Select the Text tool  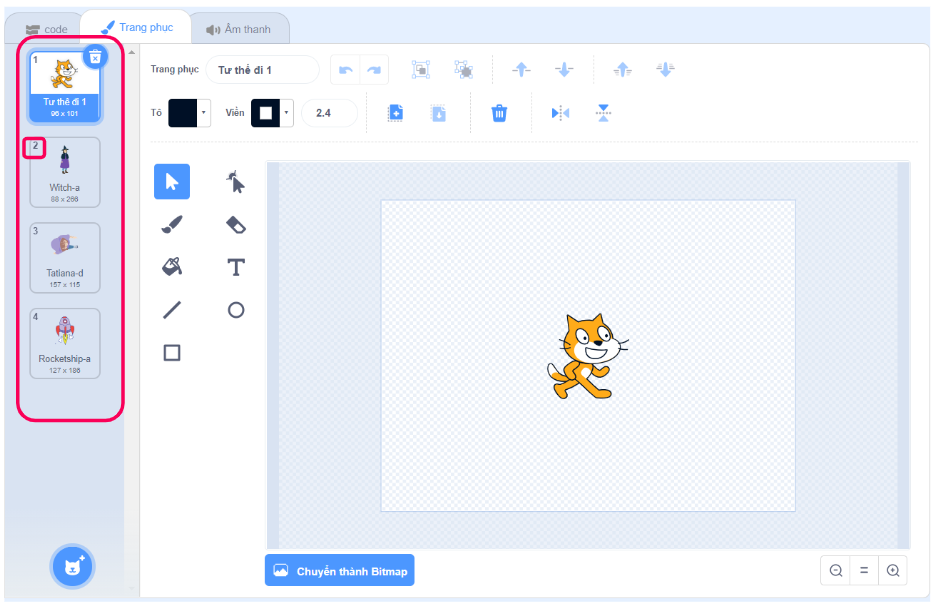[x=236, y=267]
